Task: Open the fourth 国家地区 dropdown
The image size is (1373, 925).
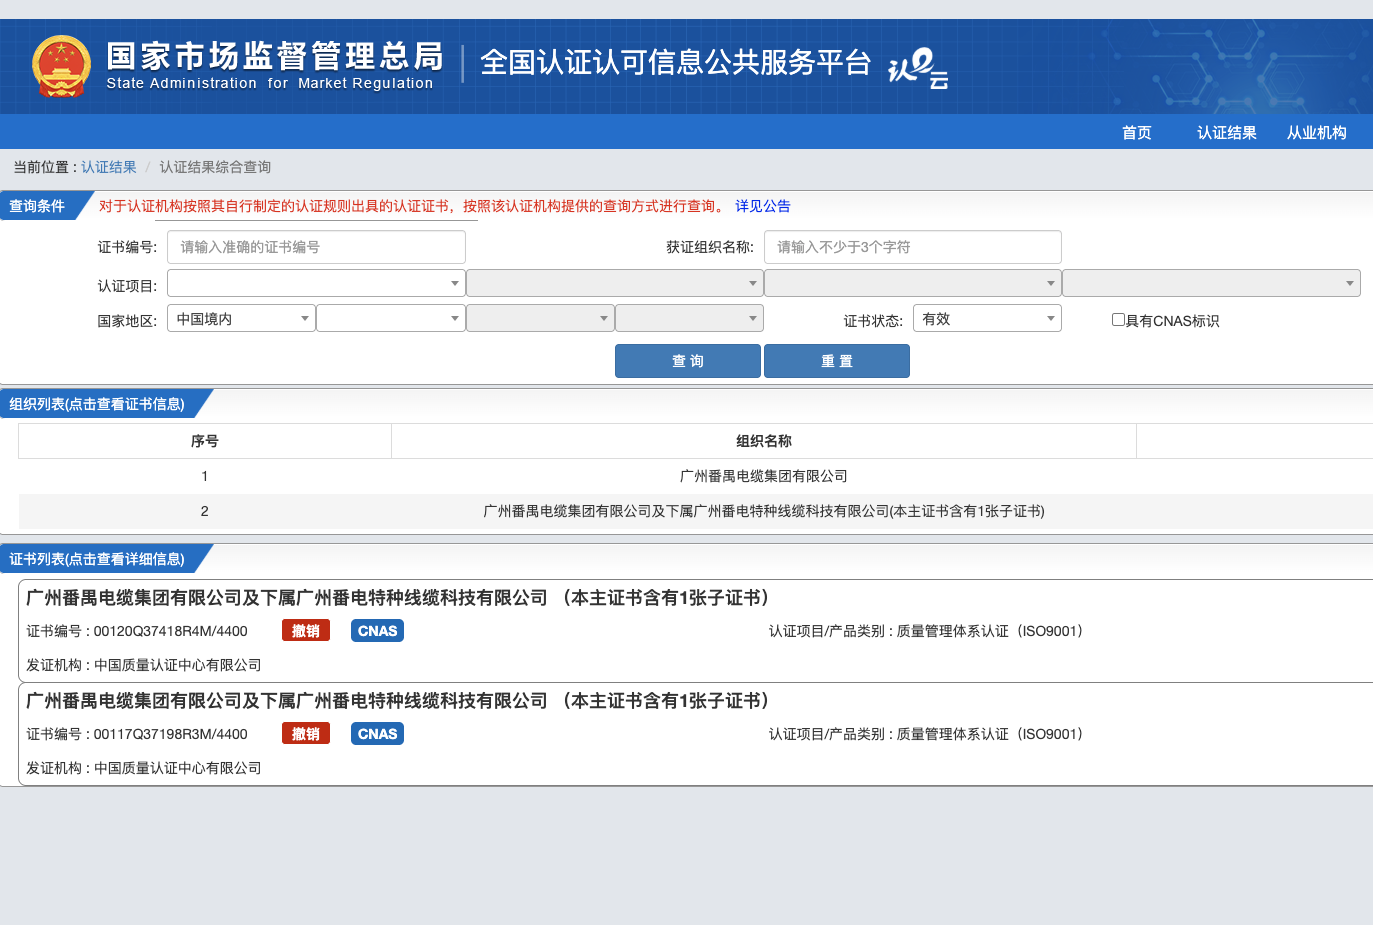Action: pyautogui.click(x=689, y=318)
